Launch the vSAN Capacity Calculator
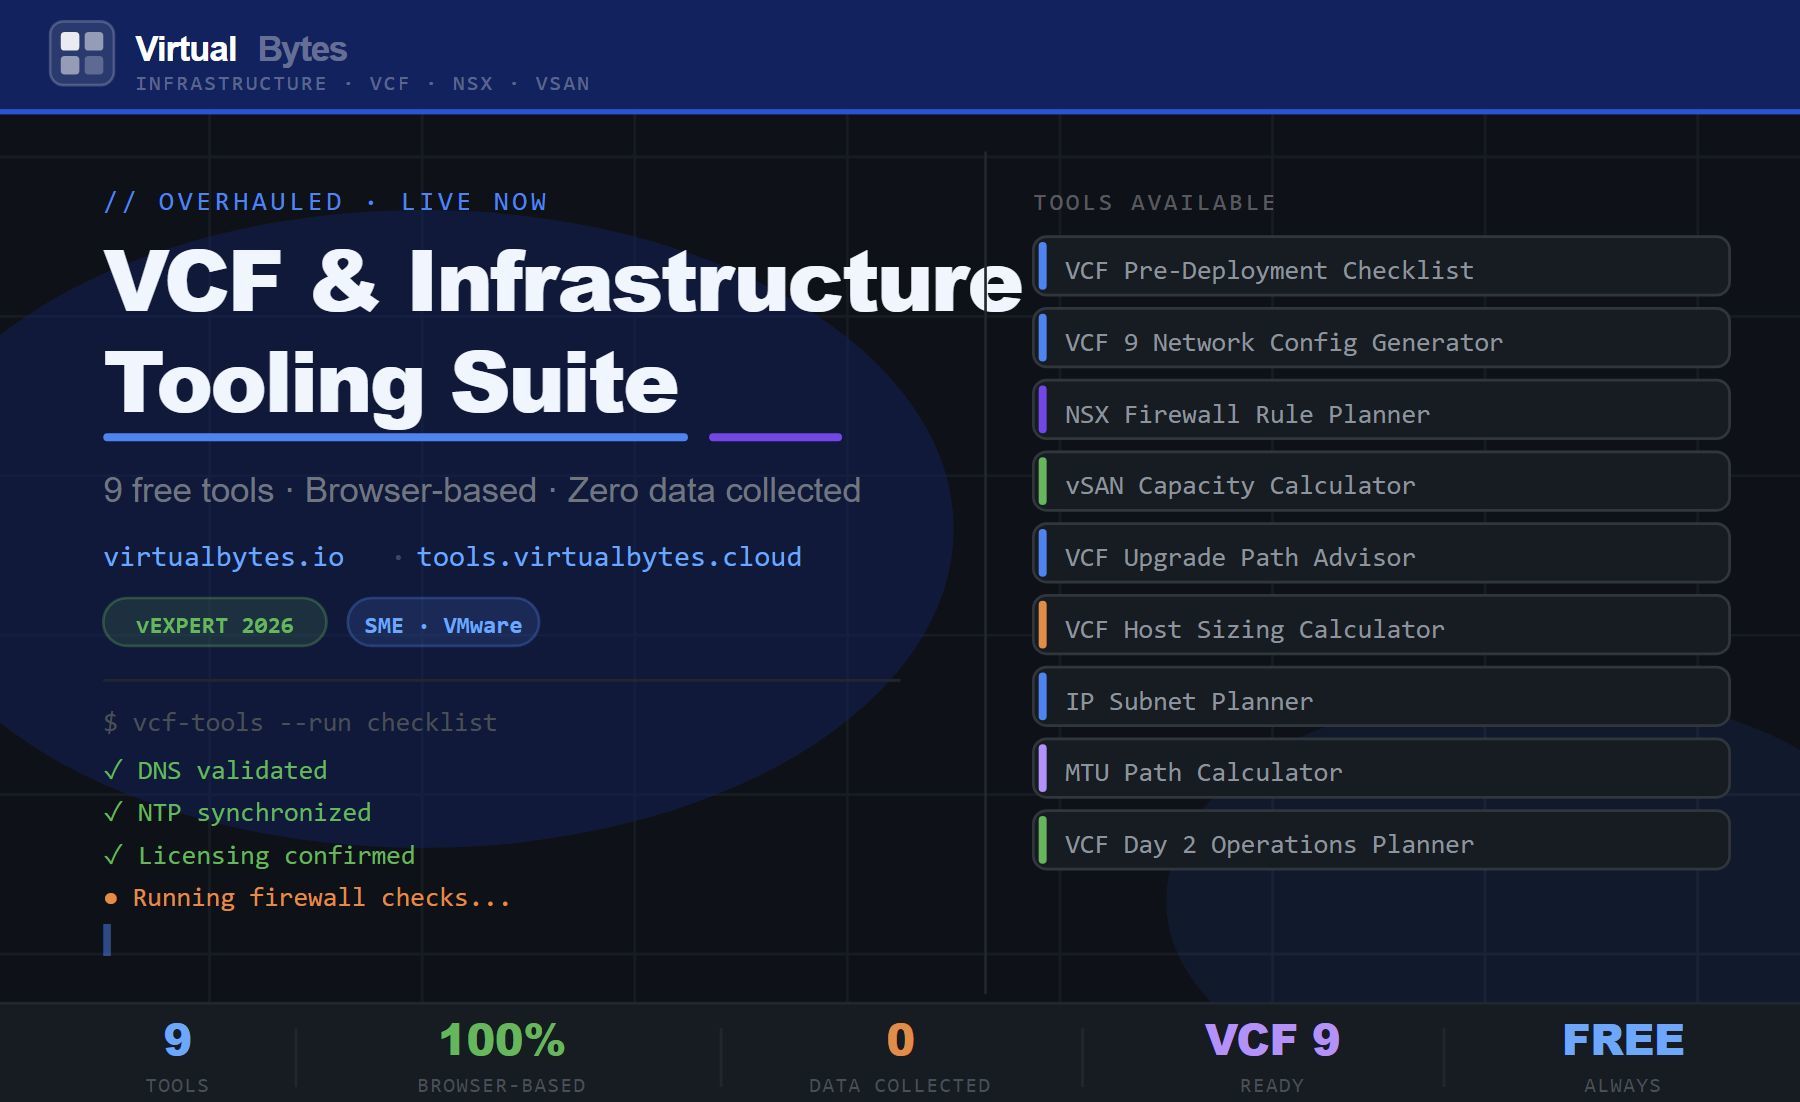The width and height of the screenshot is (1800, 1102). (x=1381, y=482)
